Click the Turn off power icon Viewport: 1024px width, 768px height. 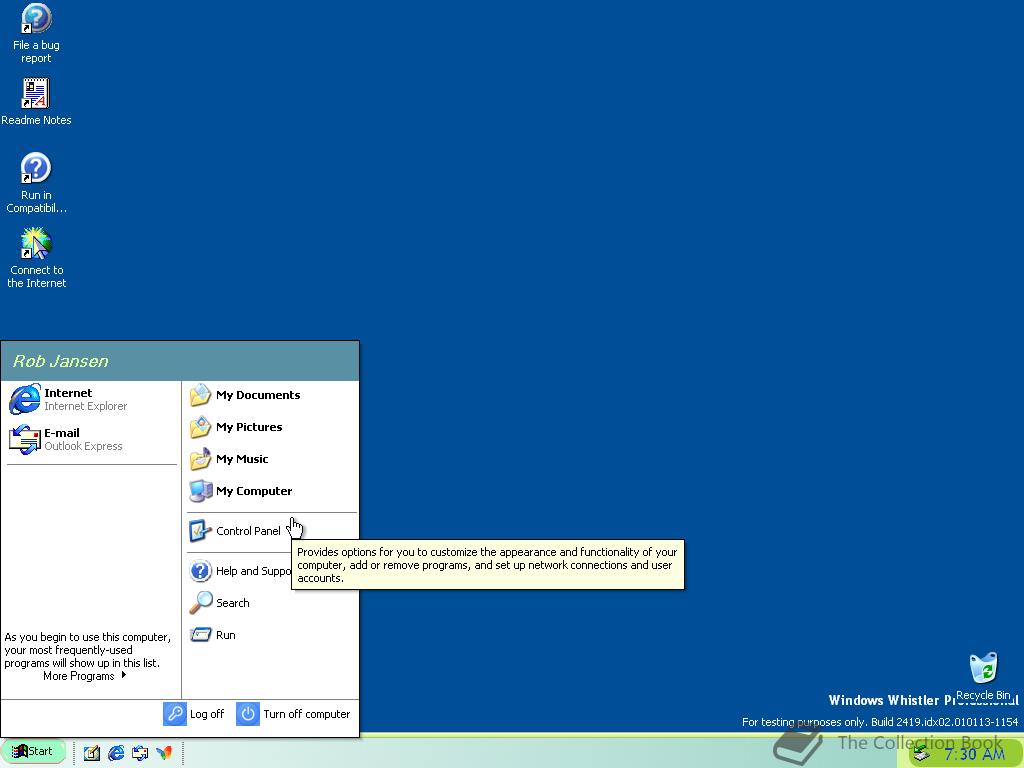point(248,714)
